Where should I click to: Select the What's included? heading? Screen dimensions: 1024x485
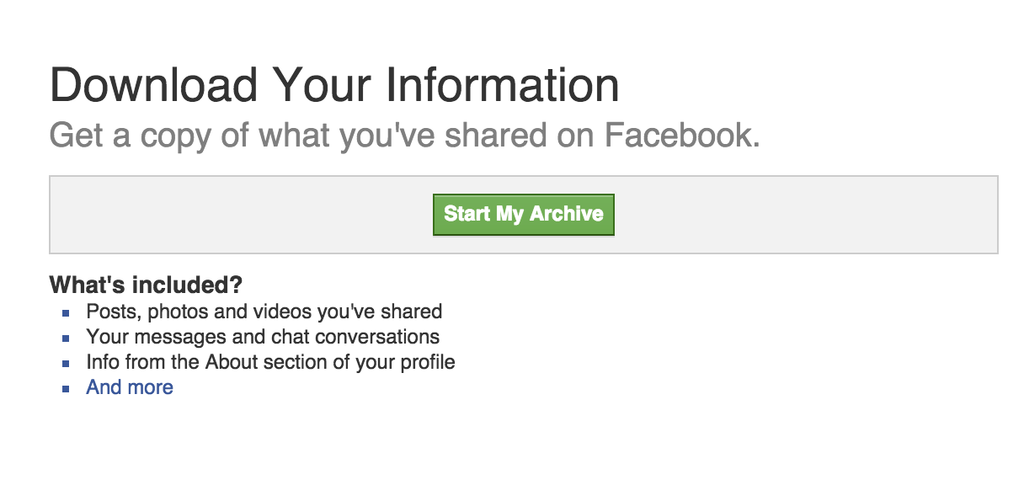point(146,285)
